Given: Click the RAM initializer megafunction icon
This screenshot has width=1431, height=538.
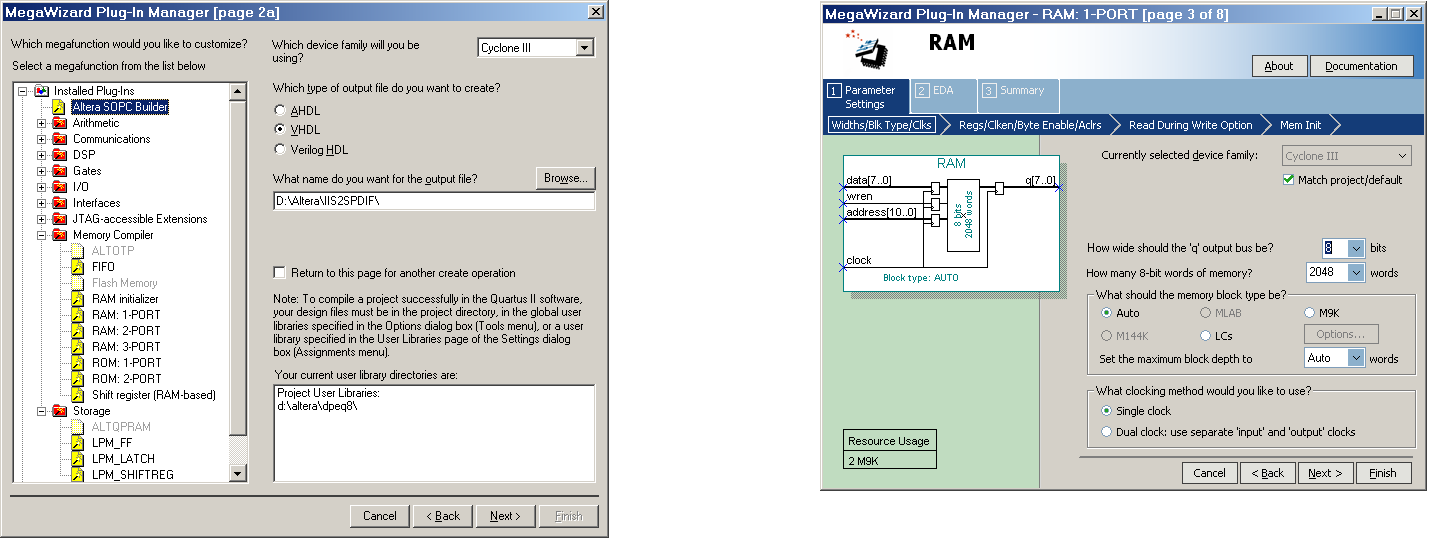Looking at the screenshot, I should [x=79, y=299].
